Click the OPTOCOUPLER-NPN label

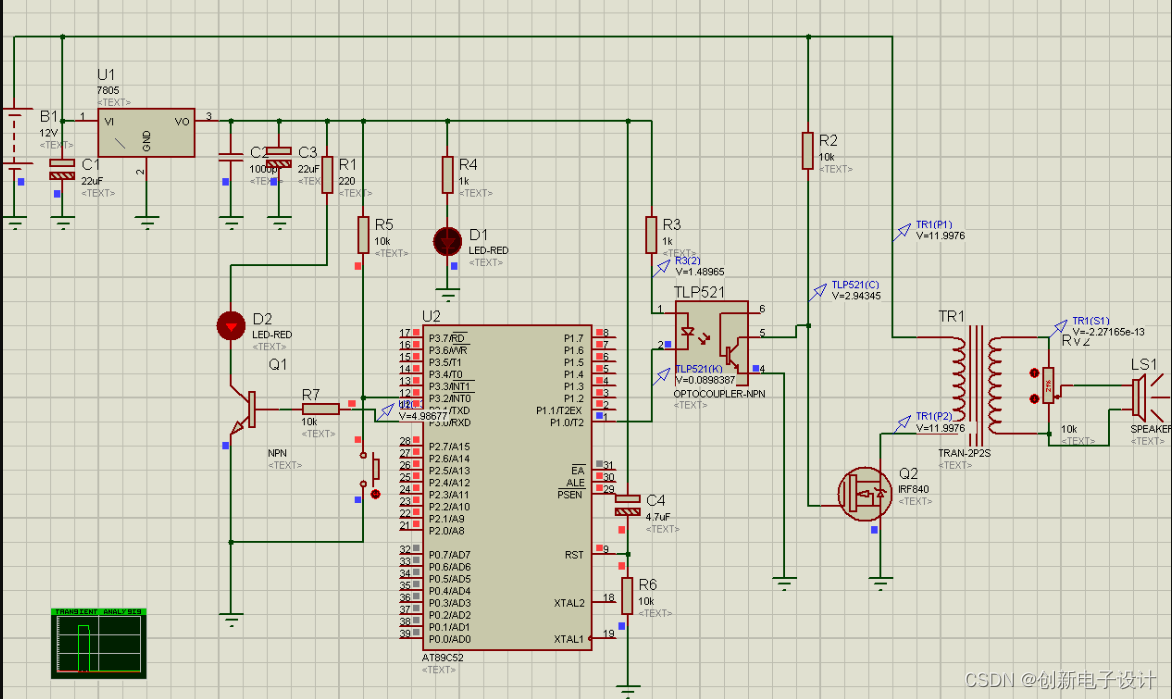coord(719,394)
